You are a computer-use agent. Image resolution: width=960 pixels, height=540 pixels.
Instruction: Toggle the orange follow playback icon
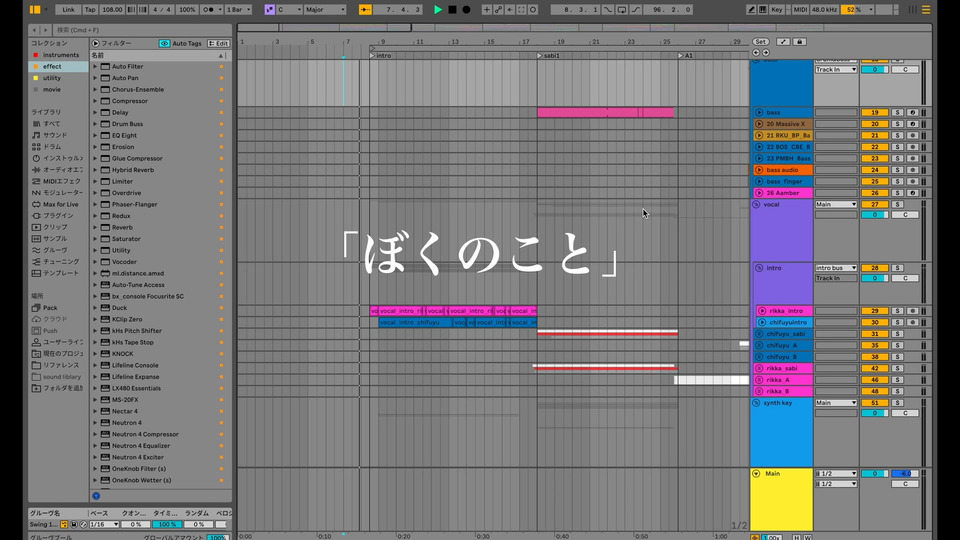[x=365, y=9]
